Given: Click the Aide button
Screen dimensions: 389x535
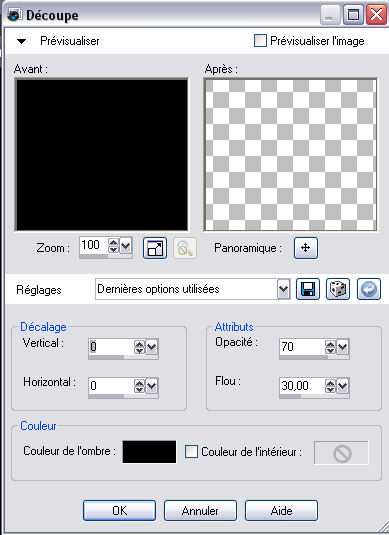Looking at the screenshot, I should point(281,510).
